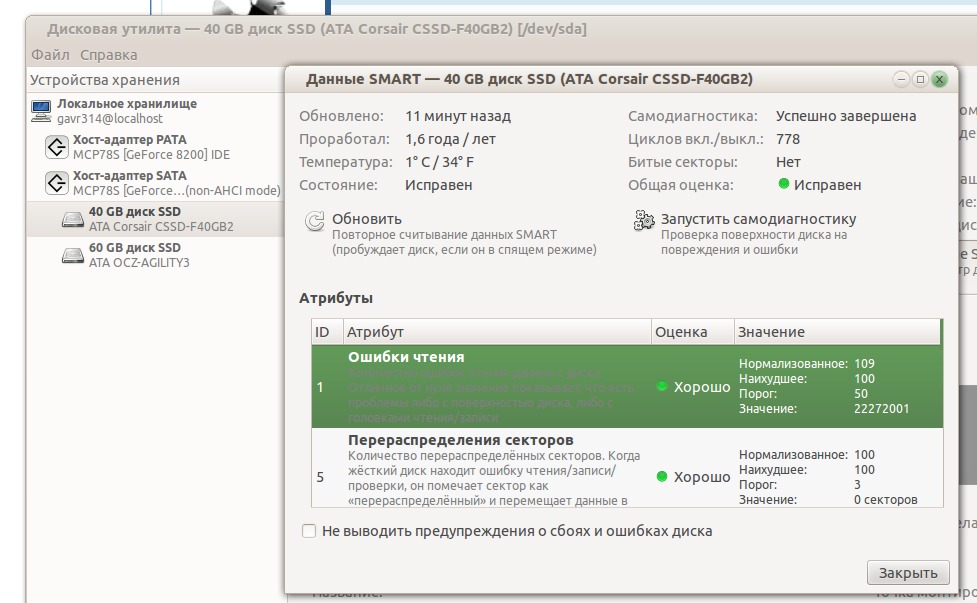The width and height of the screenshot is (977, 603).
Task: Click the '1,6 года / лет' powered-on value
Action: (x=450, y=139)
